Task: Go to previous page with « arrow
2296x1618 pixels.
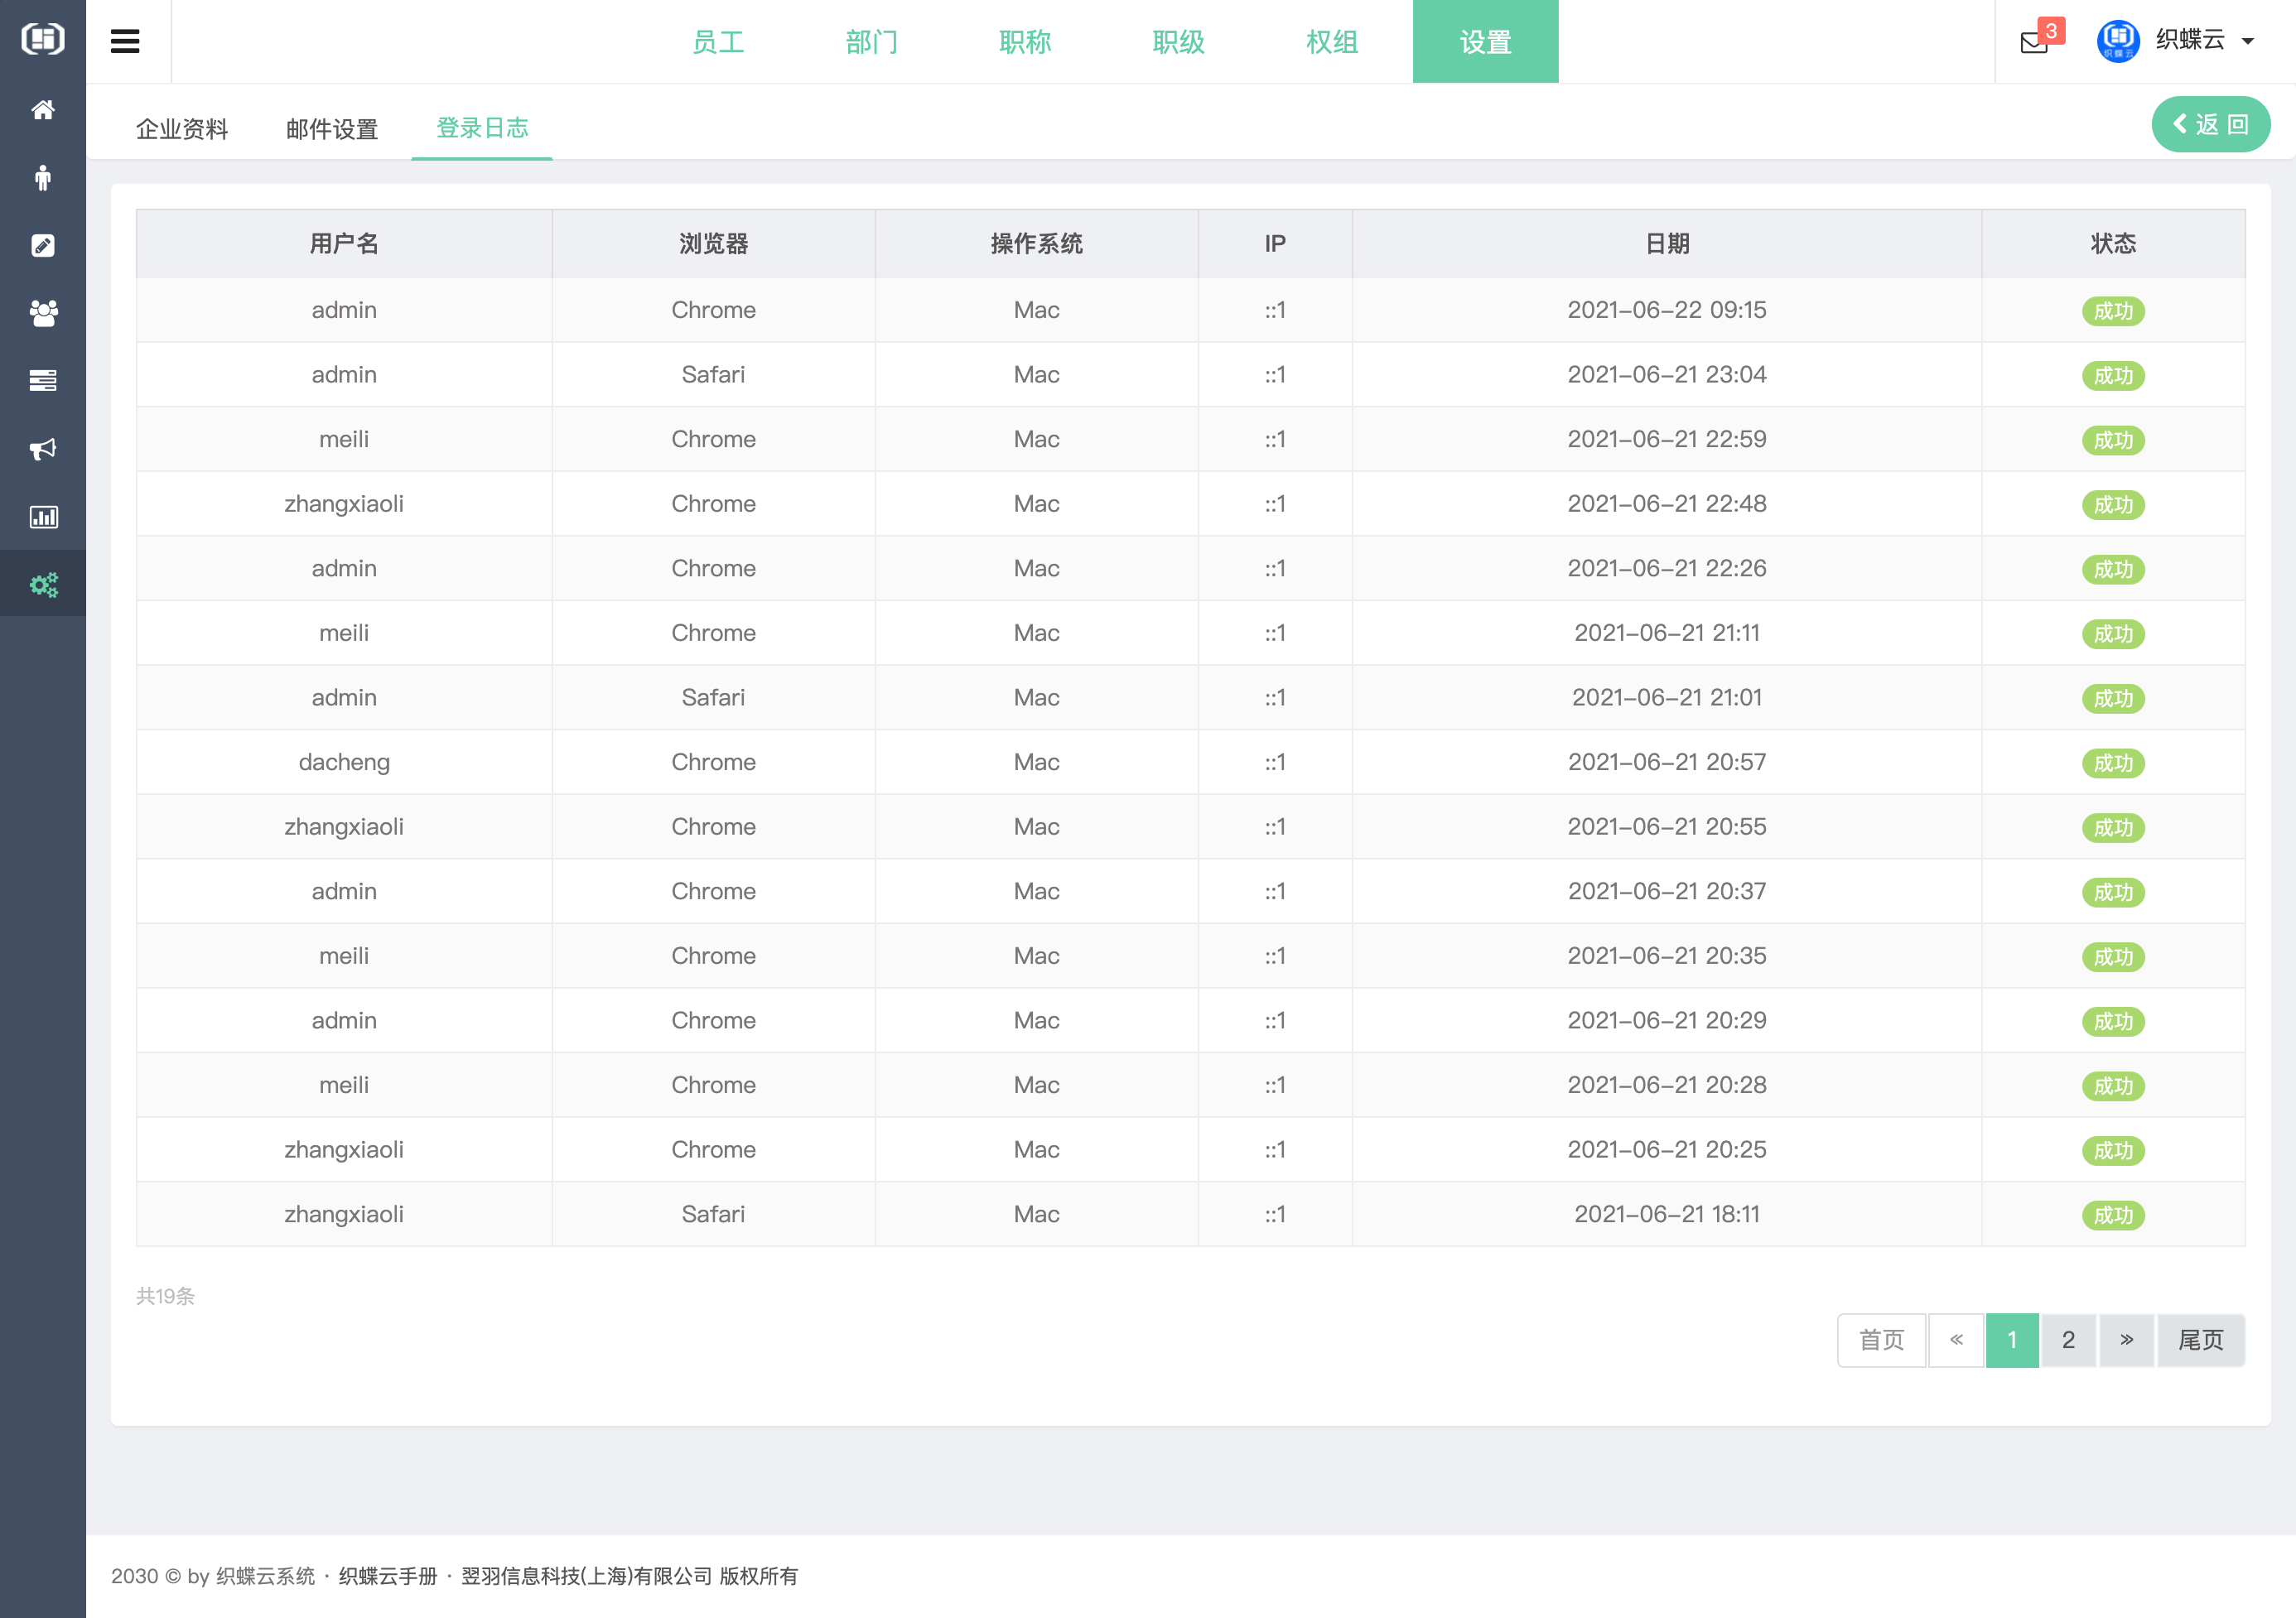Action: pyautogui.click(x=1956, y=1340)
